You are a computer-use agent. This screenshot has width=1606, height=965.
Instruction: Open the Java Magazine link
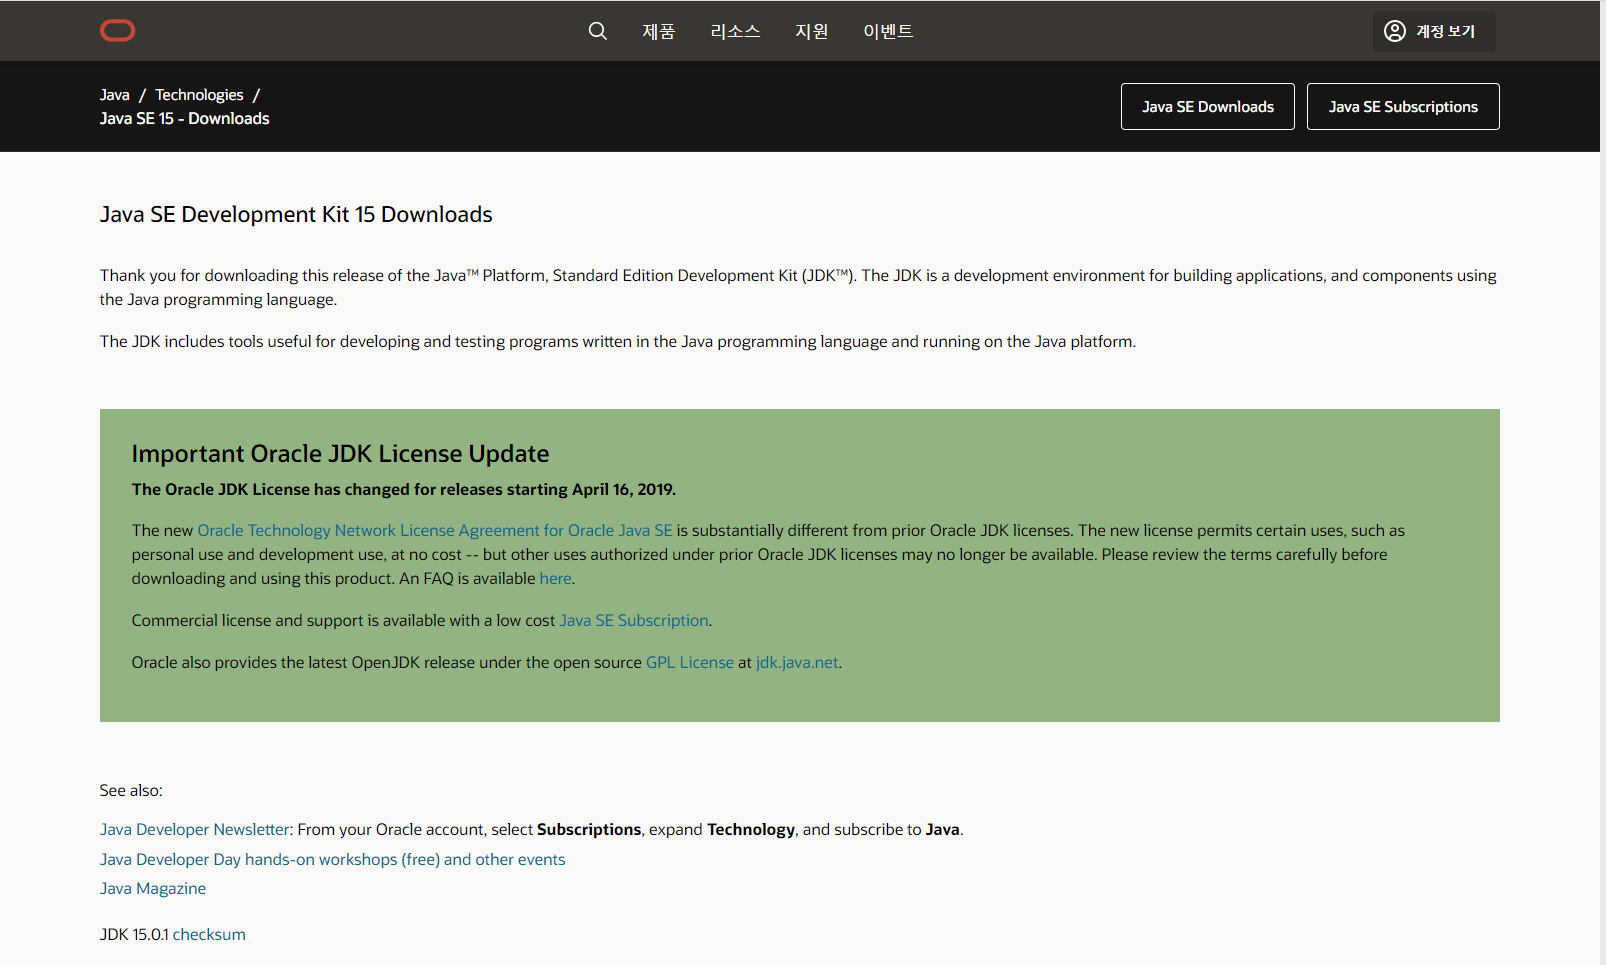click(153, 888)
